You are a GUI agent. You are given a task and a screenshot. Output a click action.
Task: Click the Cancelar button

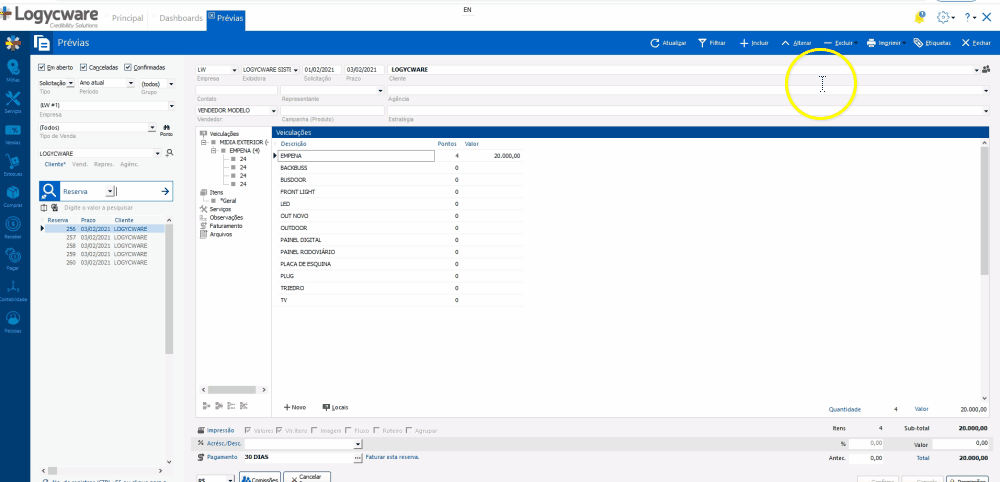pos(309,477)
